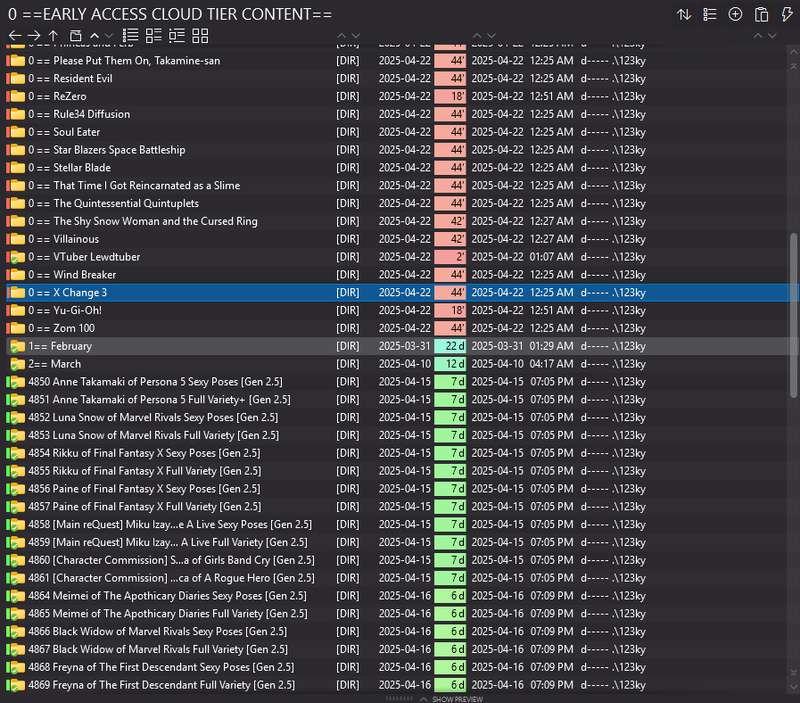Click the folder icon of Stellar Blade
The width and height of the screenshot is (800, 703).
click(16, 168)
